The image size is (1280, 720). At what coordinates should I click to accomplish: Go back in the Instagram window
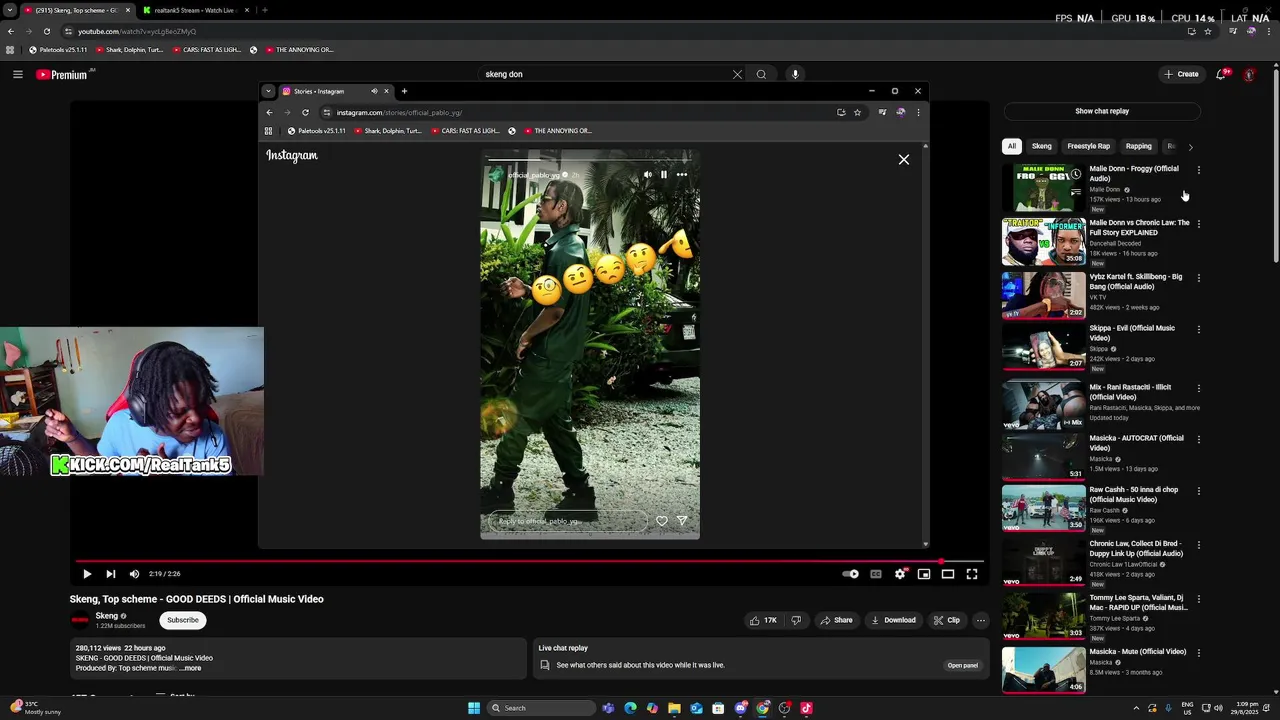pyautogui.click(x=269, y=112)
